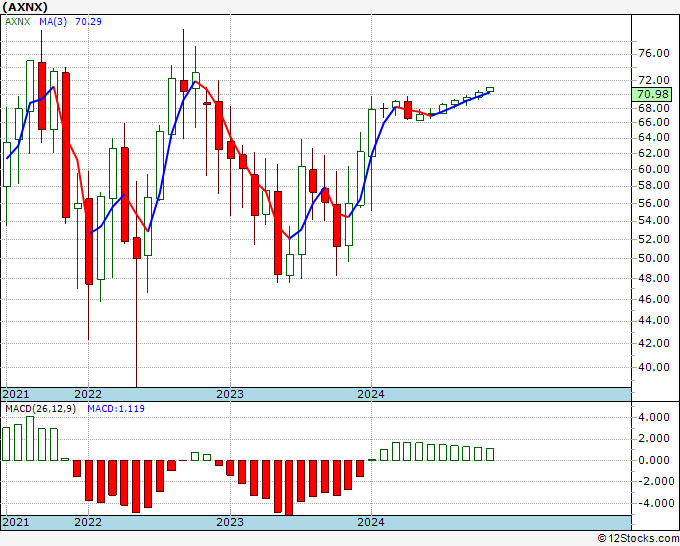Click the 0.000 MACD axis label

pos(654,460)
